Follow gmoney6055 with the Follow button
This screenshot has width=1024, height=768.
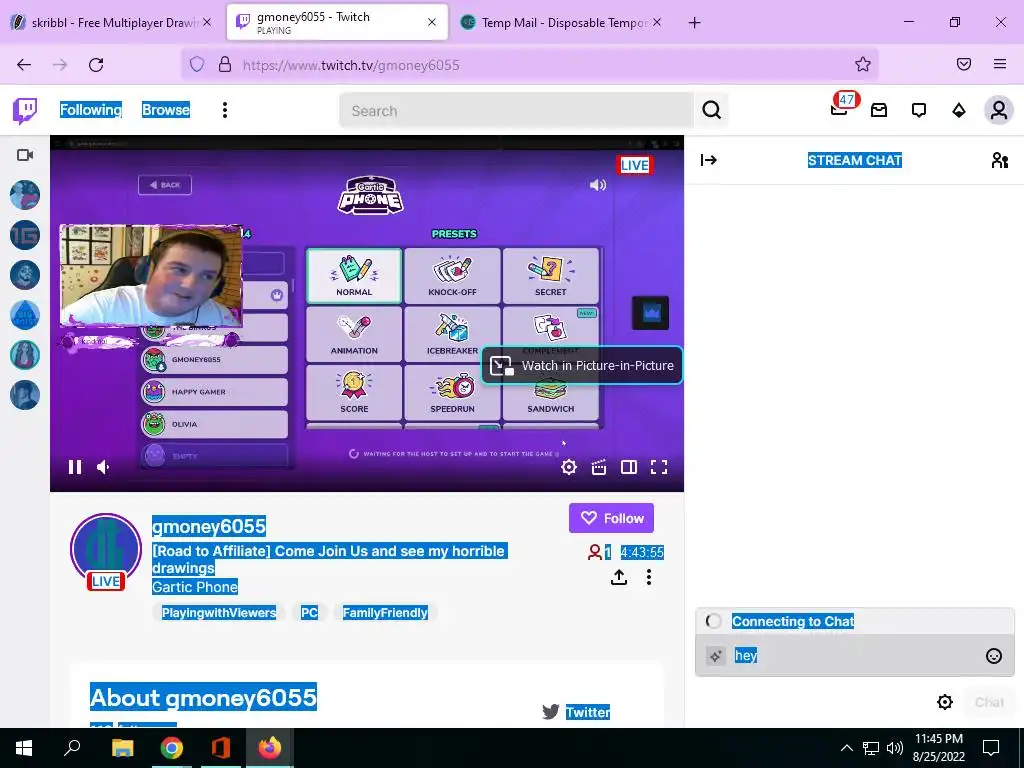pyautogui.click(x=611, y=518)
